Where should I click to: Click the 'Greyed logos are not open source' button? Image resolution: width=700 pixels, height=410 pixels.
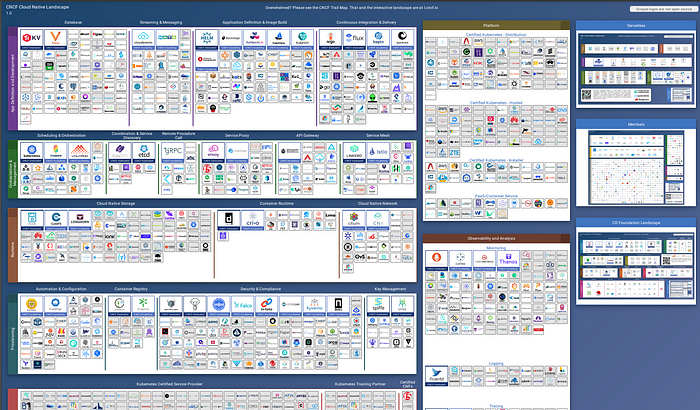click(x=663, y=9)
